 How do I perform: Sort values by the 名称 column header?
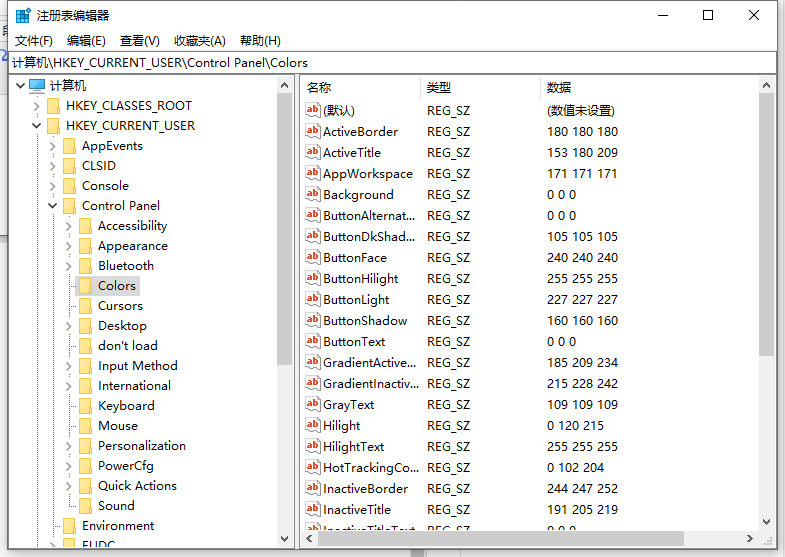click(360, 88)
